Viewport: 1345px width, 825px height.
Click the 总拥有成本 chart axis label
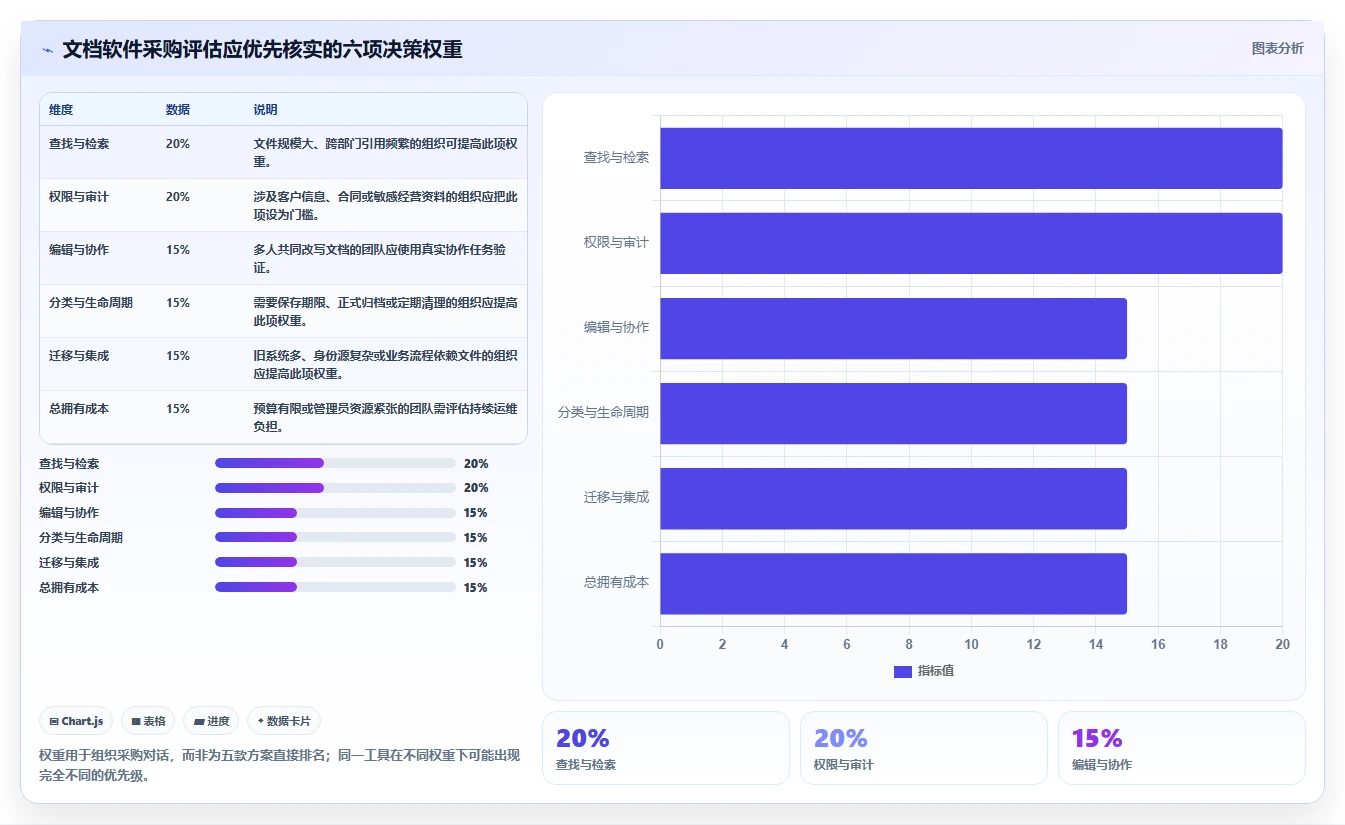tap(616, 583)
